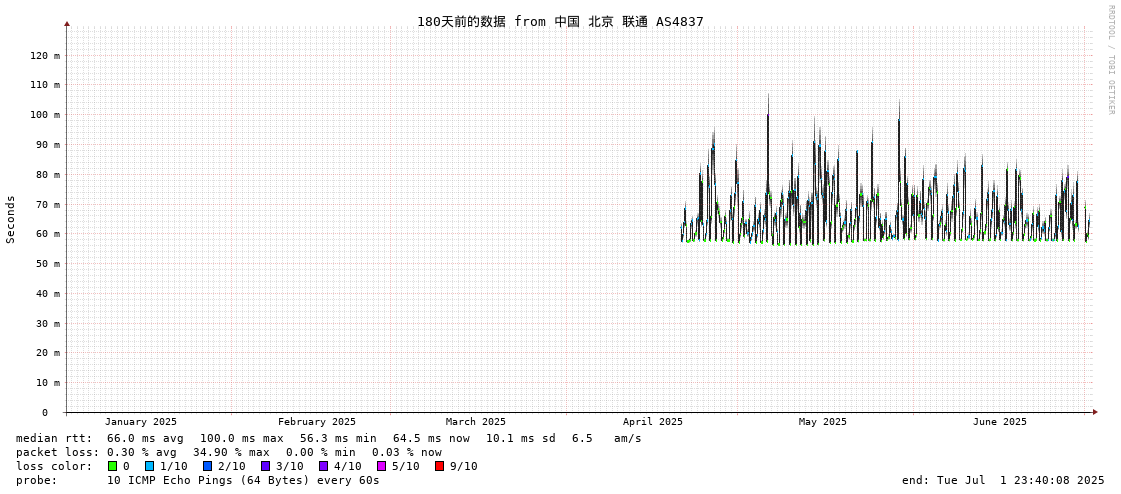Image resolution: width=1121 pixels, height=494 pixels.
Task: Click the 50 m y-axis label
Action: pos(49,264)
